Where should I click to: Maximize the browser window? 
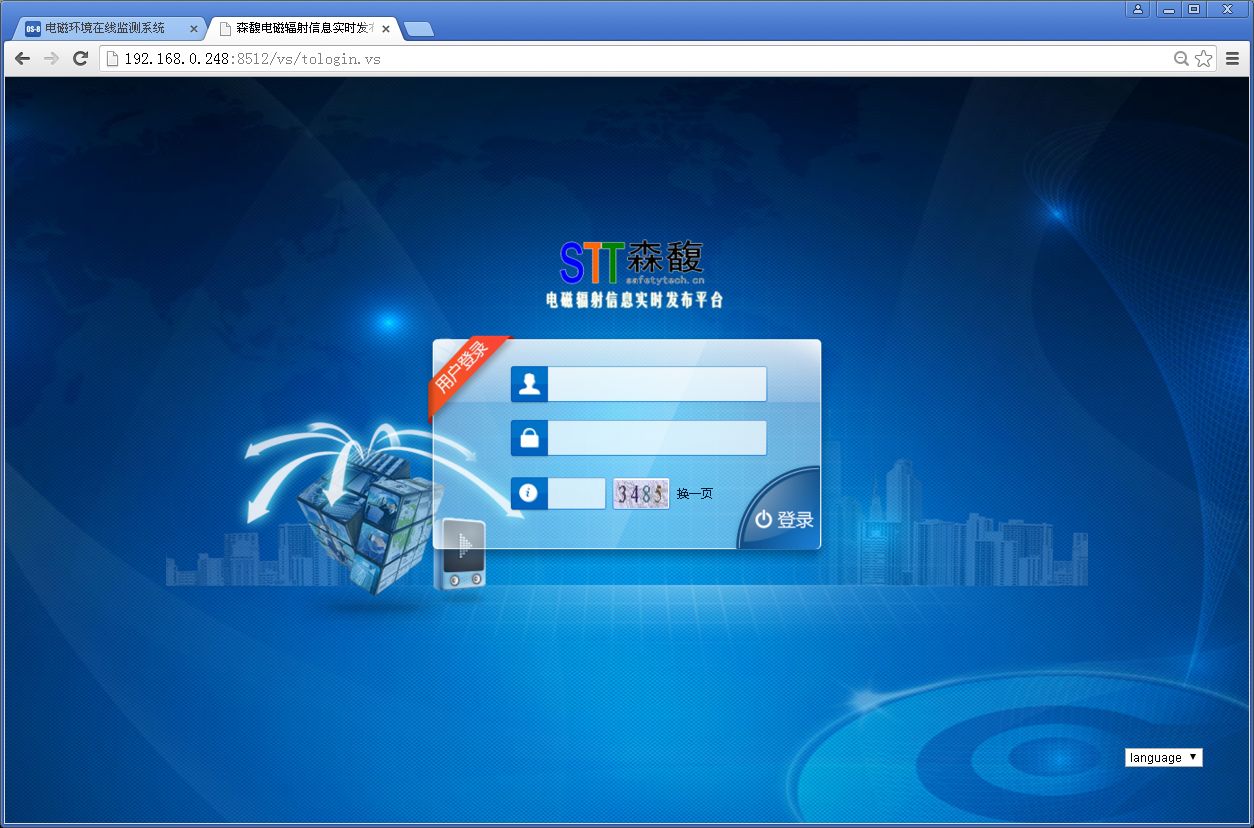(x=1193, y=9)
